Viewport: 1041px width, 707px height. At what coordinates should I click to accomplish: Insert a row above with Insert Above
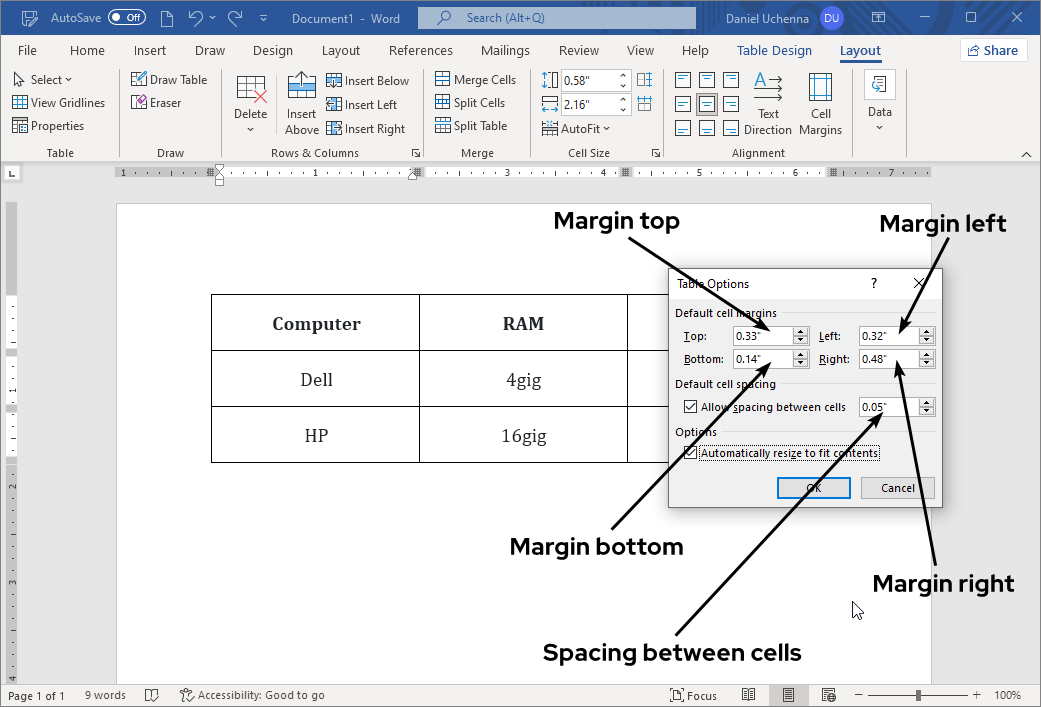click(301, 103)
